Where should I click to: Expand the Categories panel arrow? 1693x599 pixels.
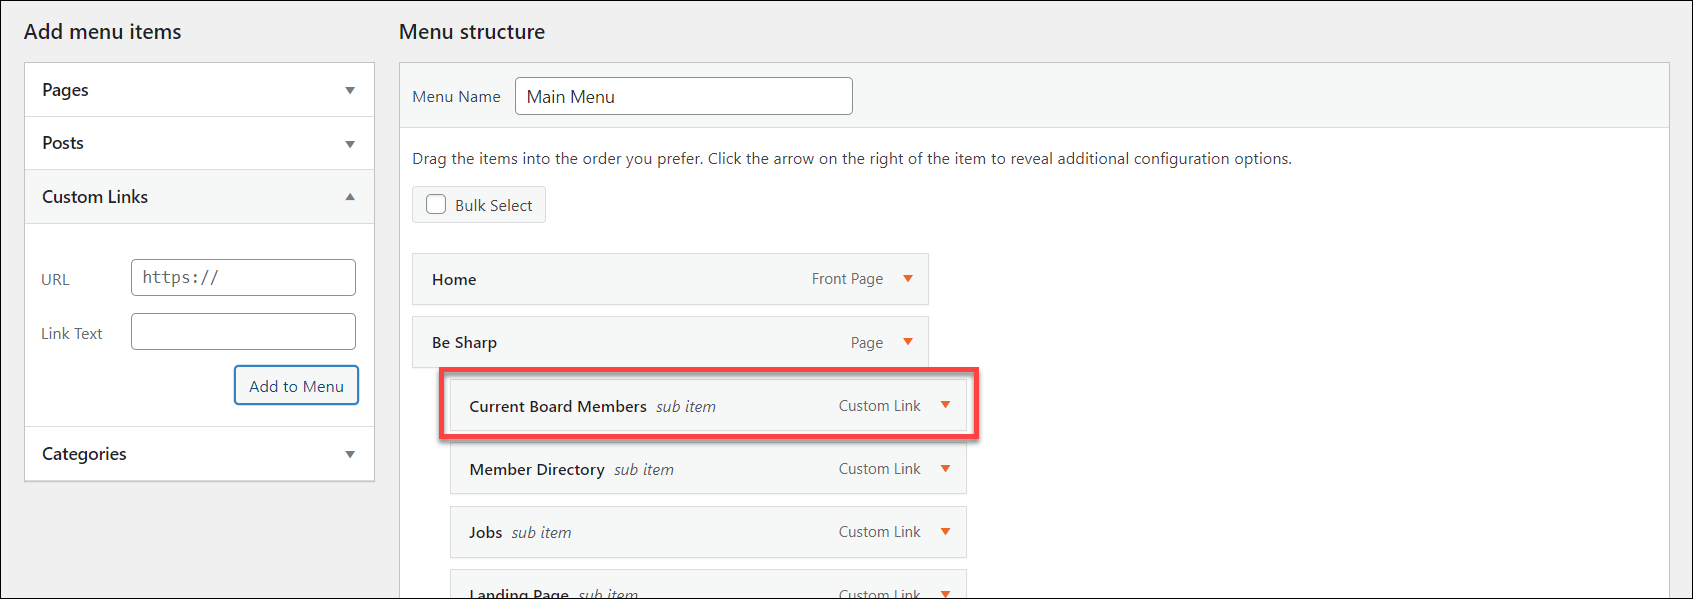point(350,454)
